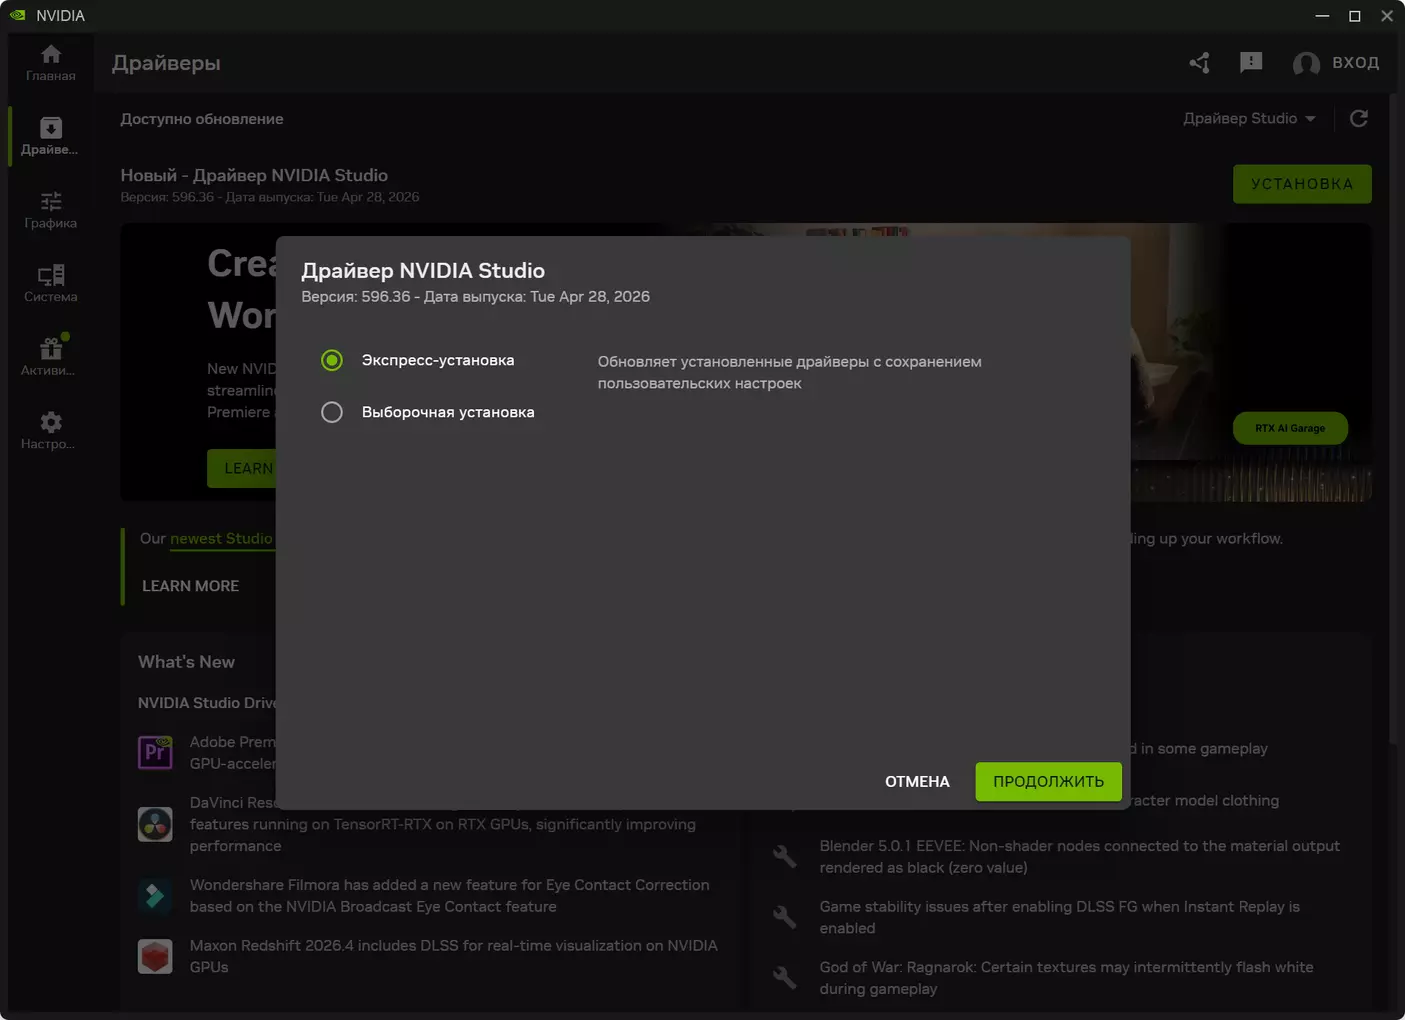Open the Система sidebar tab
Image resolution: width=1405 pixels, height=1020 pixels.
click(x=51, y=284)
